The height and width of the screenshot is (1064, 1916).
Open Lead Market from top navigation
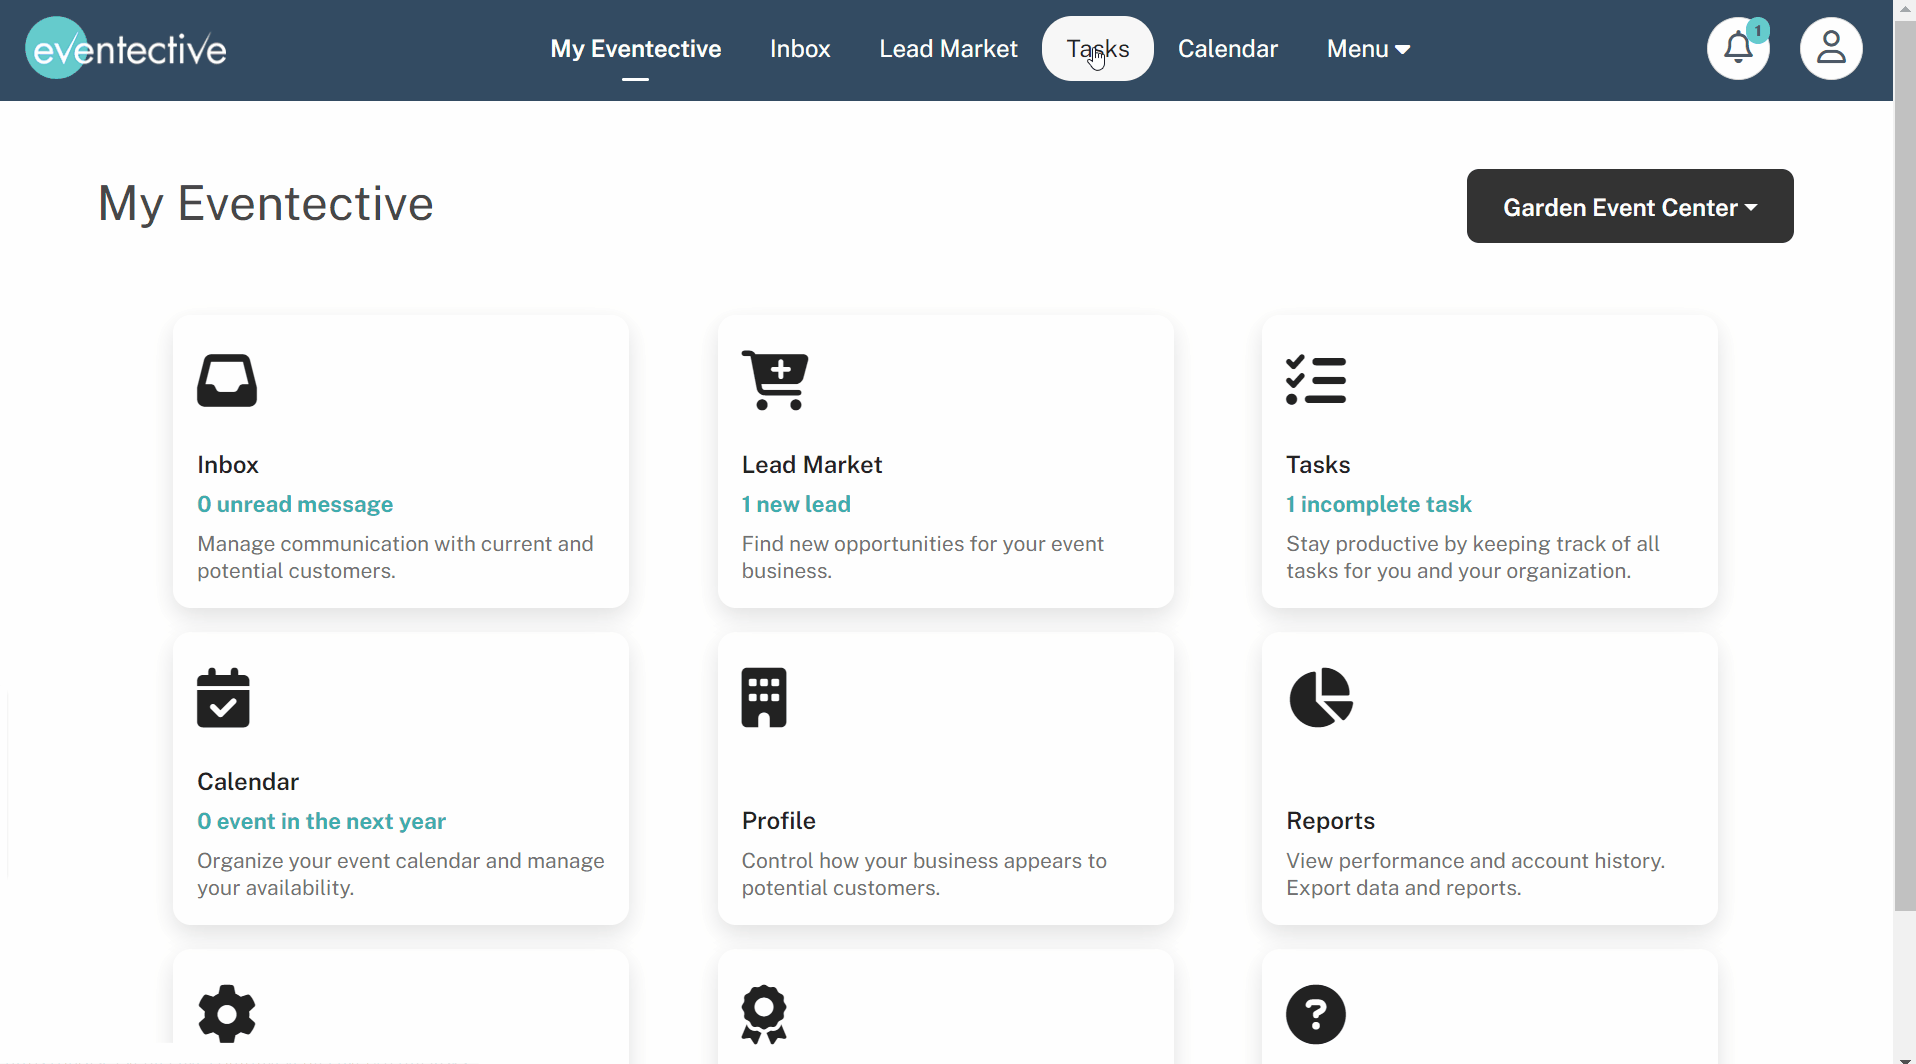tap(948, 49)
